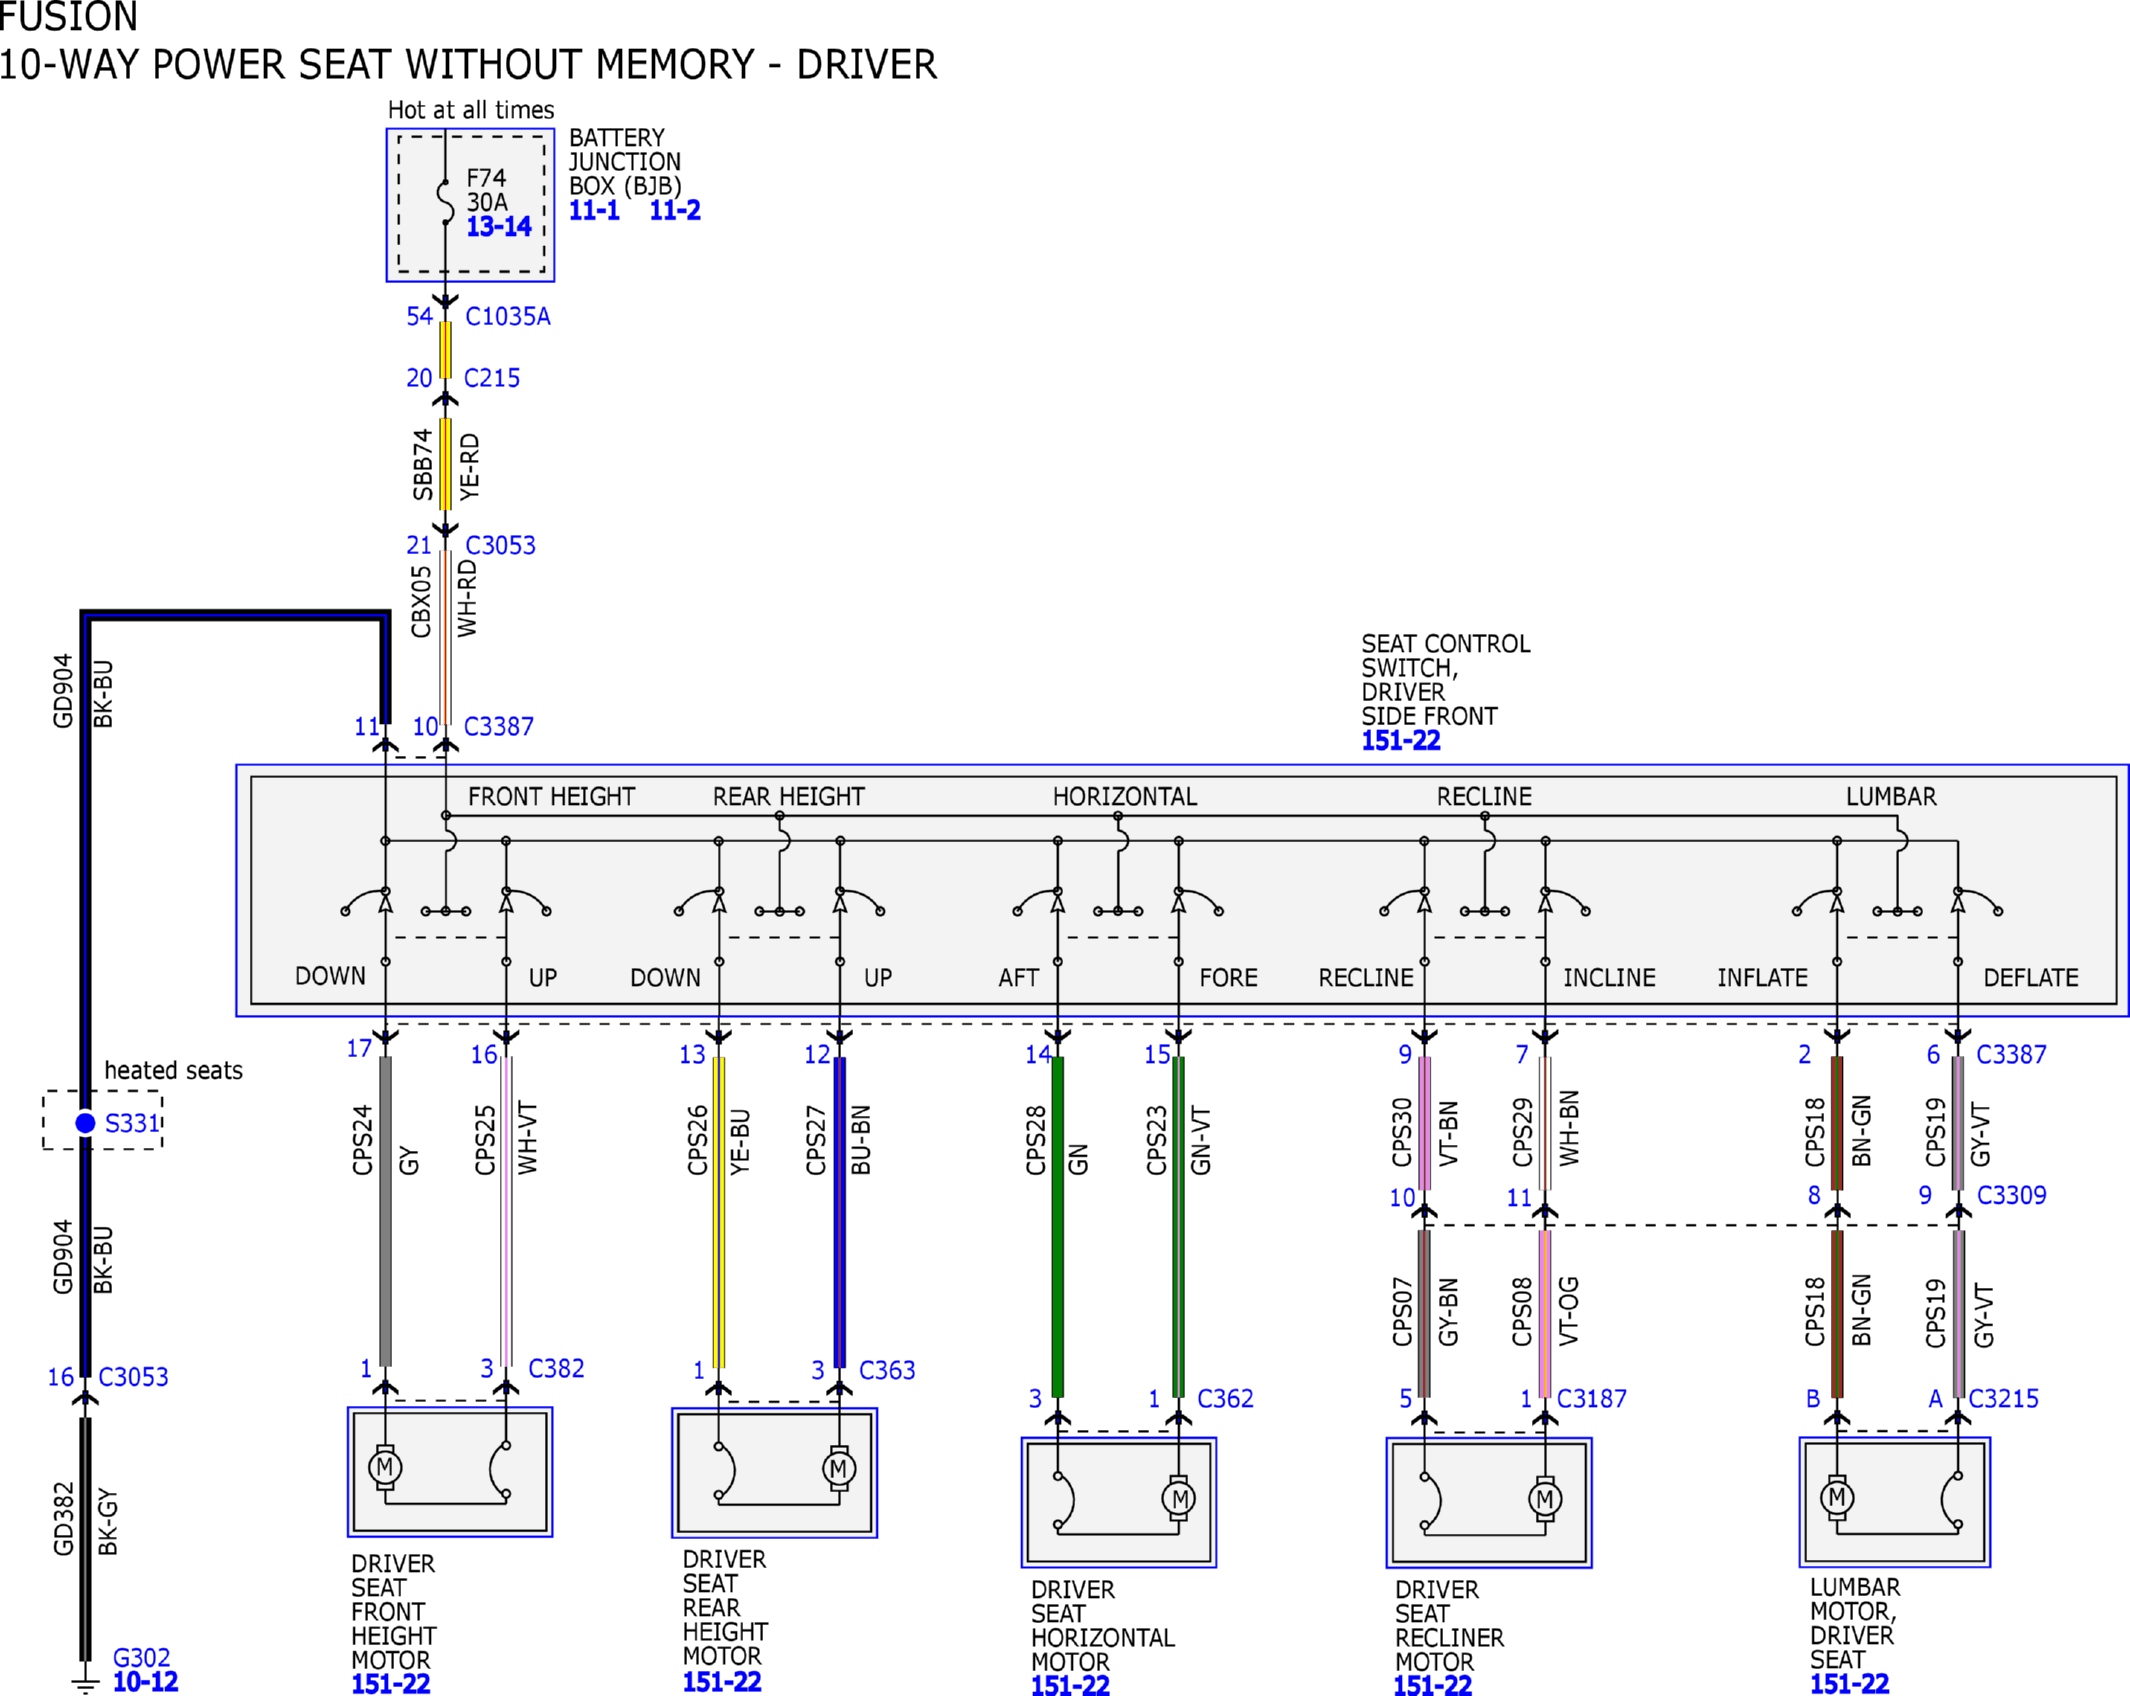The height and width of the screenshot is (1696, 2130).
Task: Click the motor symbol in the rear height motor box
Action: (839, 1468)
